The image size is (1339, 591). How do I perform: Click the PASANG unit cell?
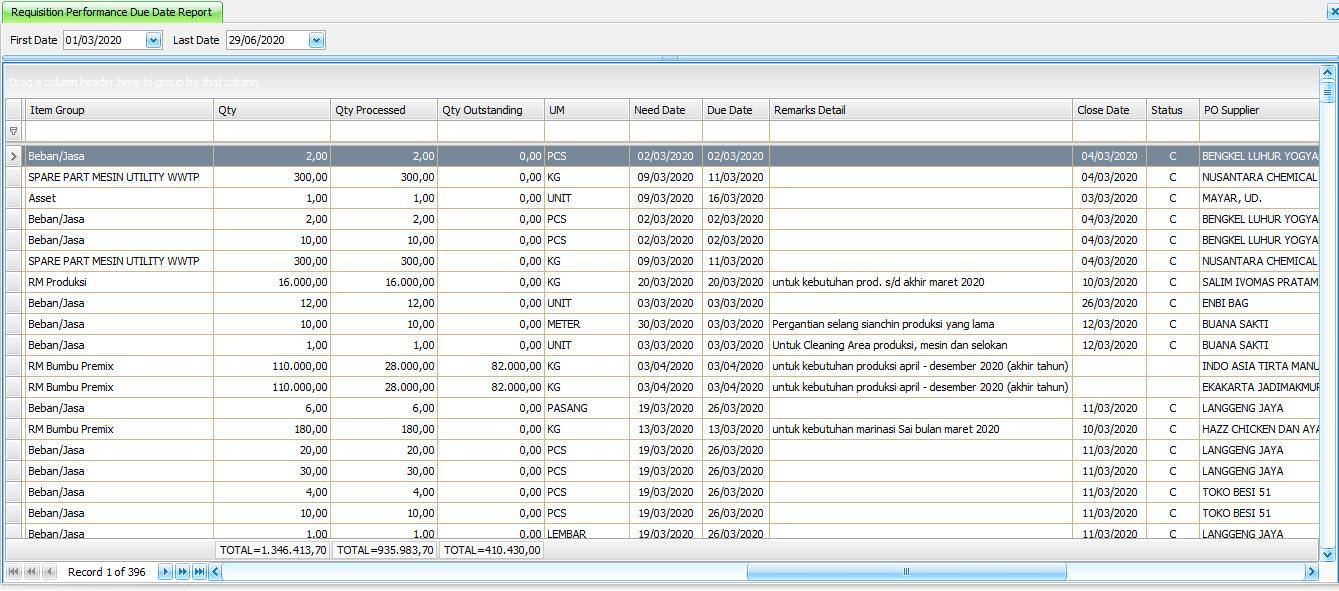click(587, 408)
